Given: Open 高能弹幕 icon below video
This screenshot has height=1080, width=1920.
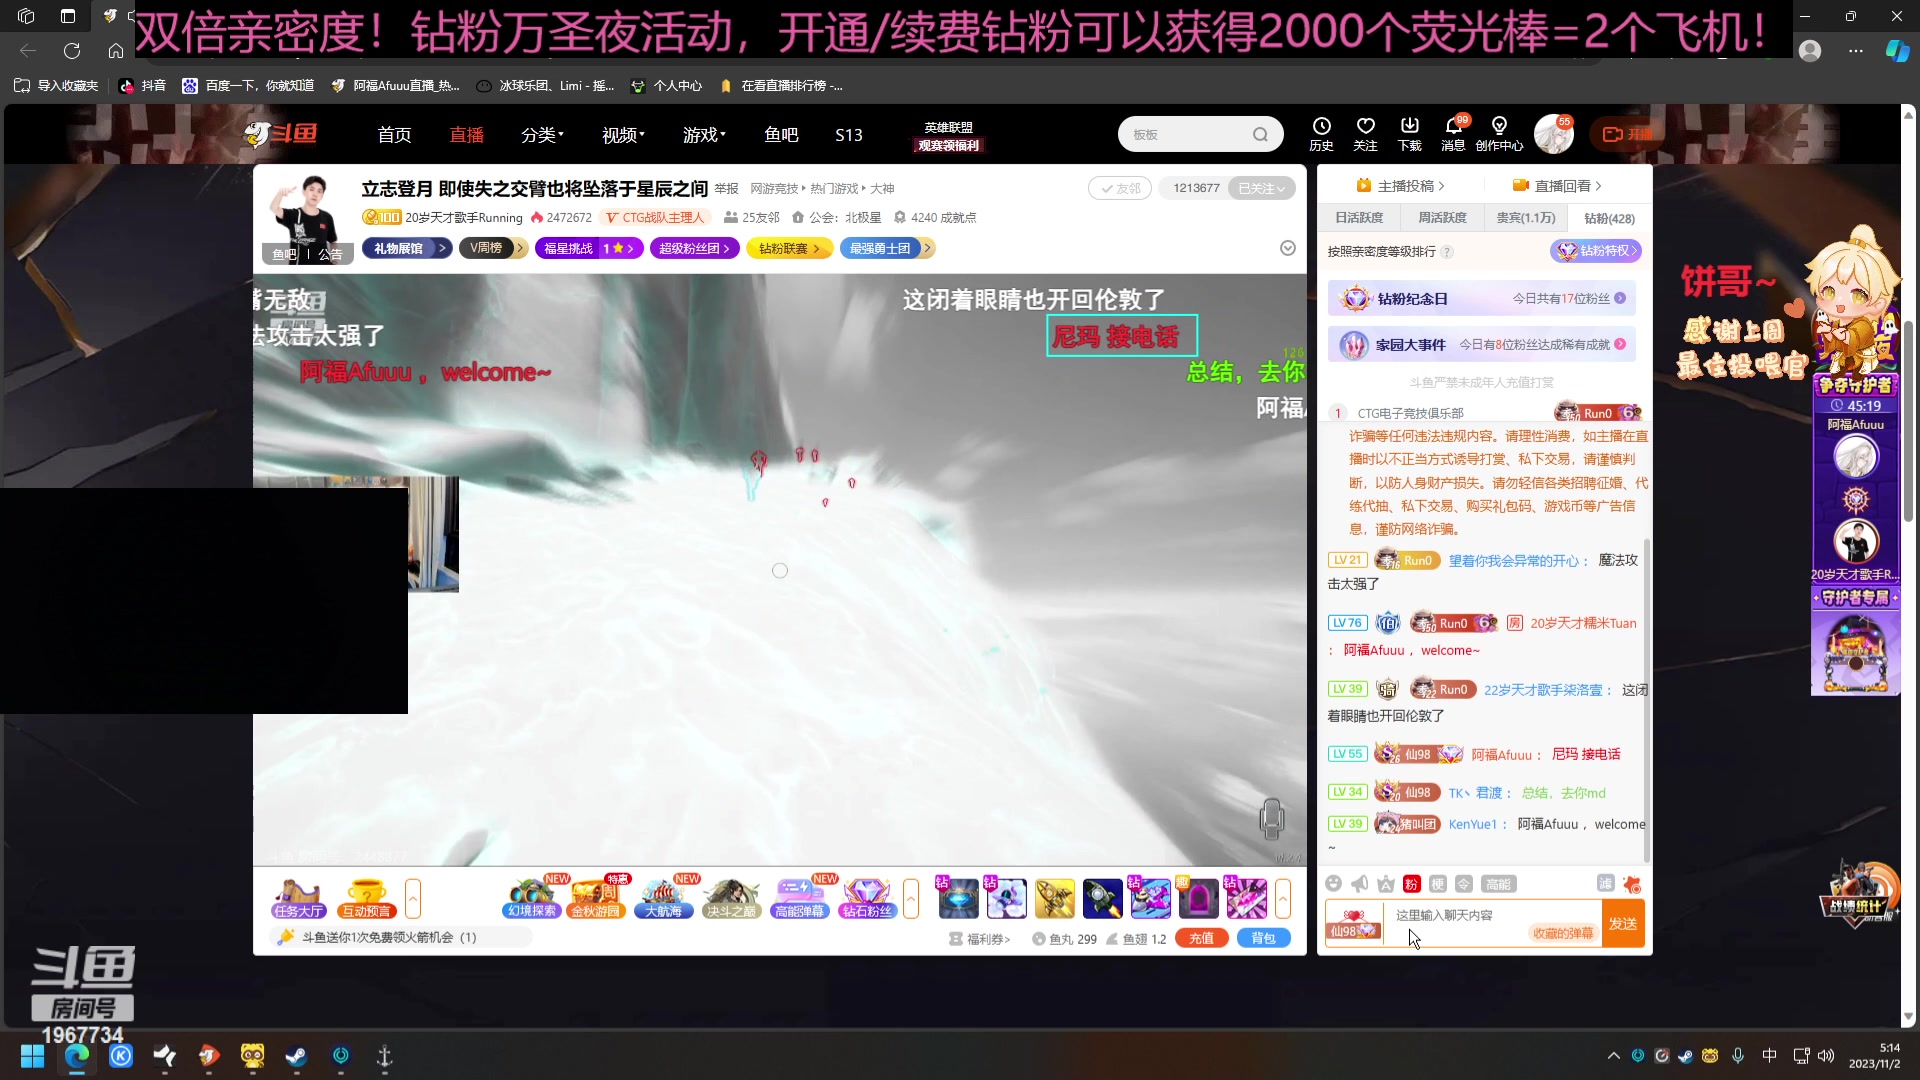Looking at the screenshot, I should coord(799,898).
